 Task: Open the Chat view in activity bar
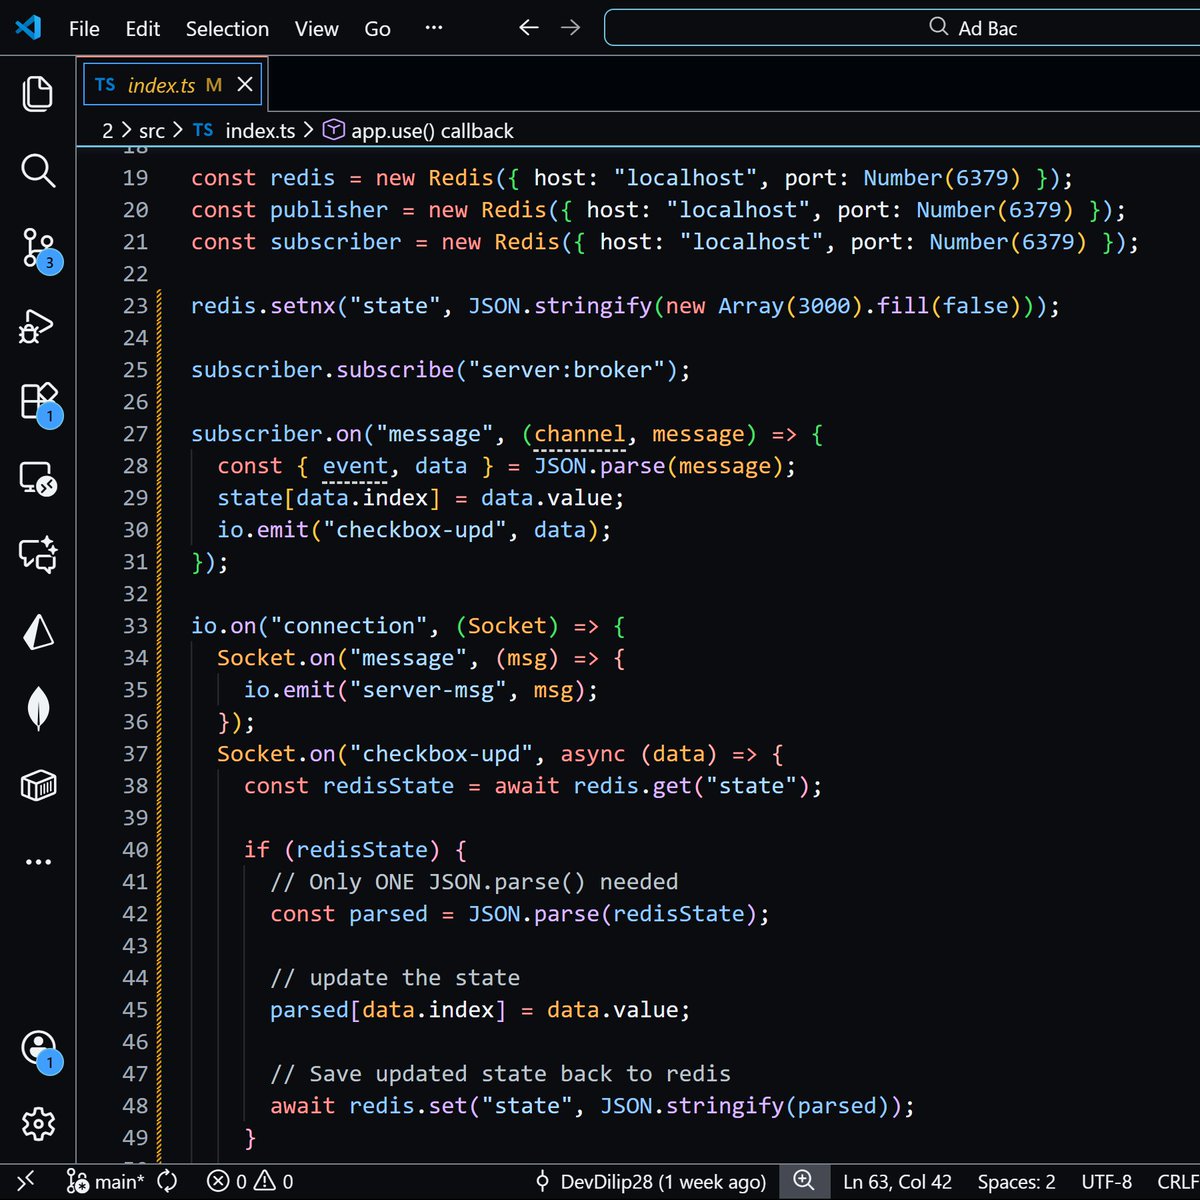pos(38,555)
